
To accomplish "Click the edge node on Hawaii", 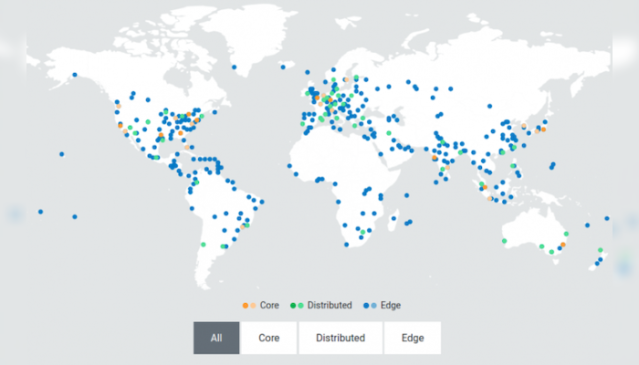I will 62,154.
